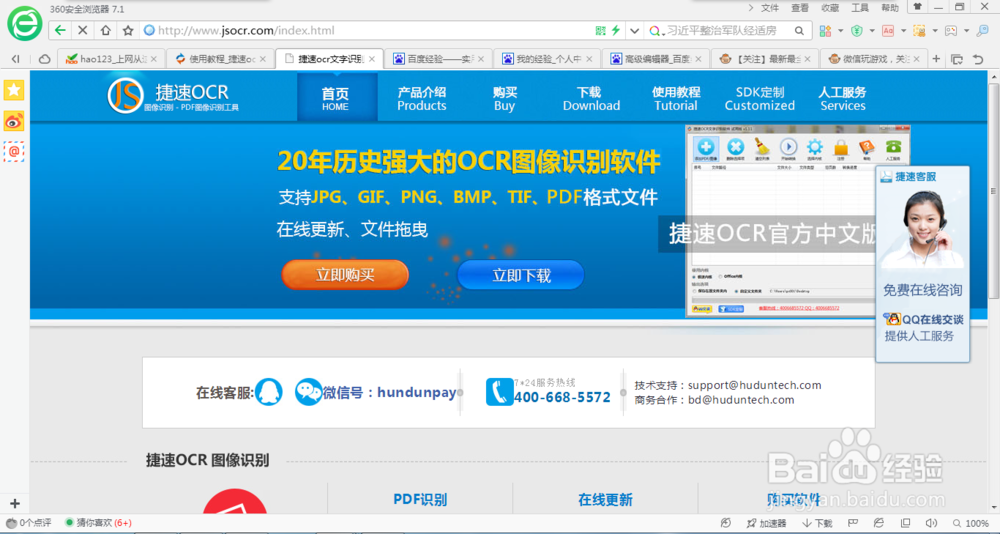1000x534 pixels.
Task: Click the skin shirt icon in title bar
Action: 917,6
